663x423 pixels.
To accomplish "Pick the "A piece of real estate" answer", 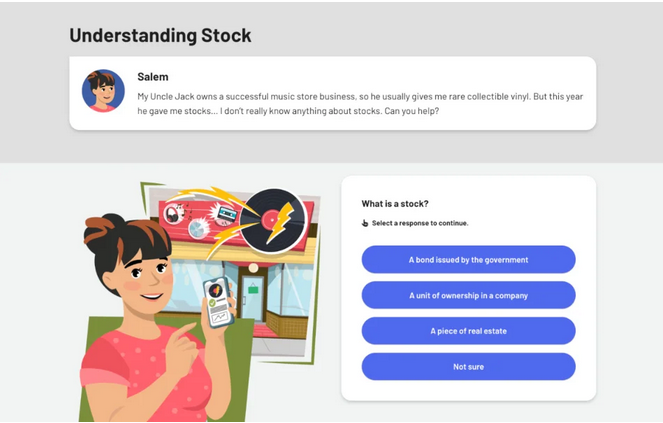I will pos(468,331).
